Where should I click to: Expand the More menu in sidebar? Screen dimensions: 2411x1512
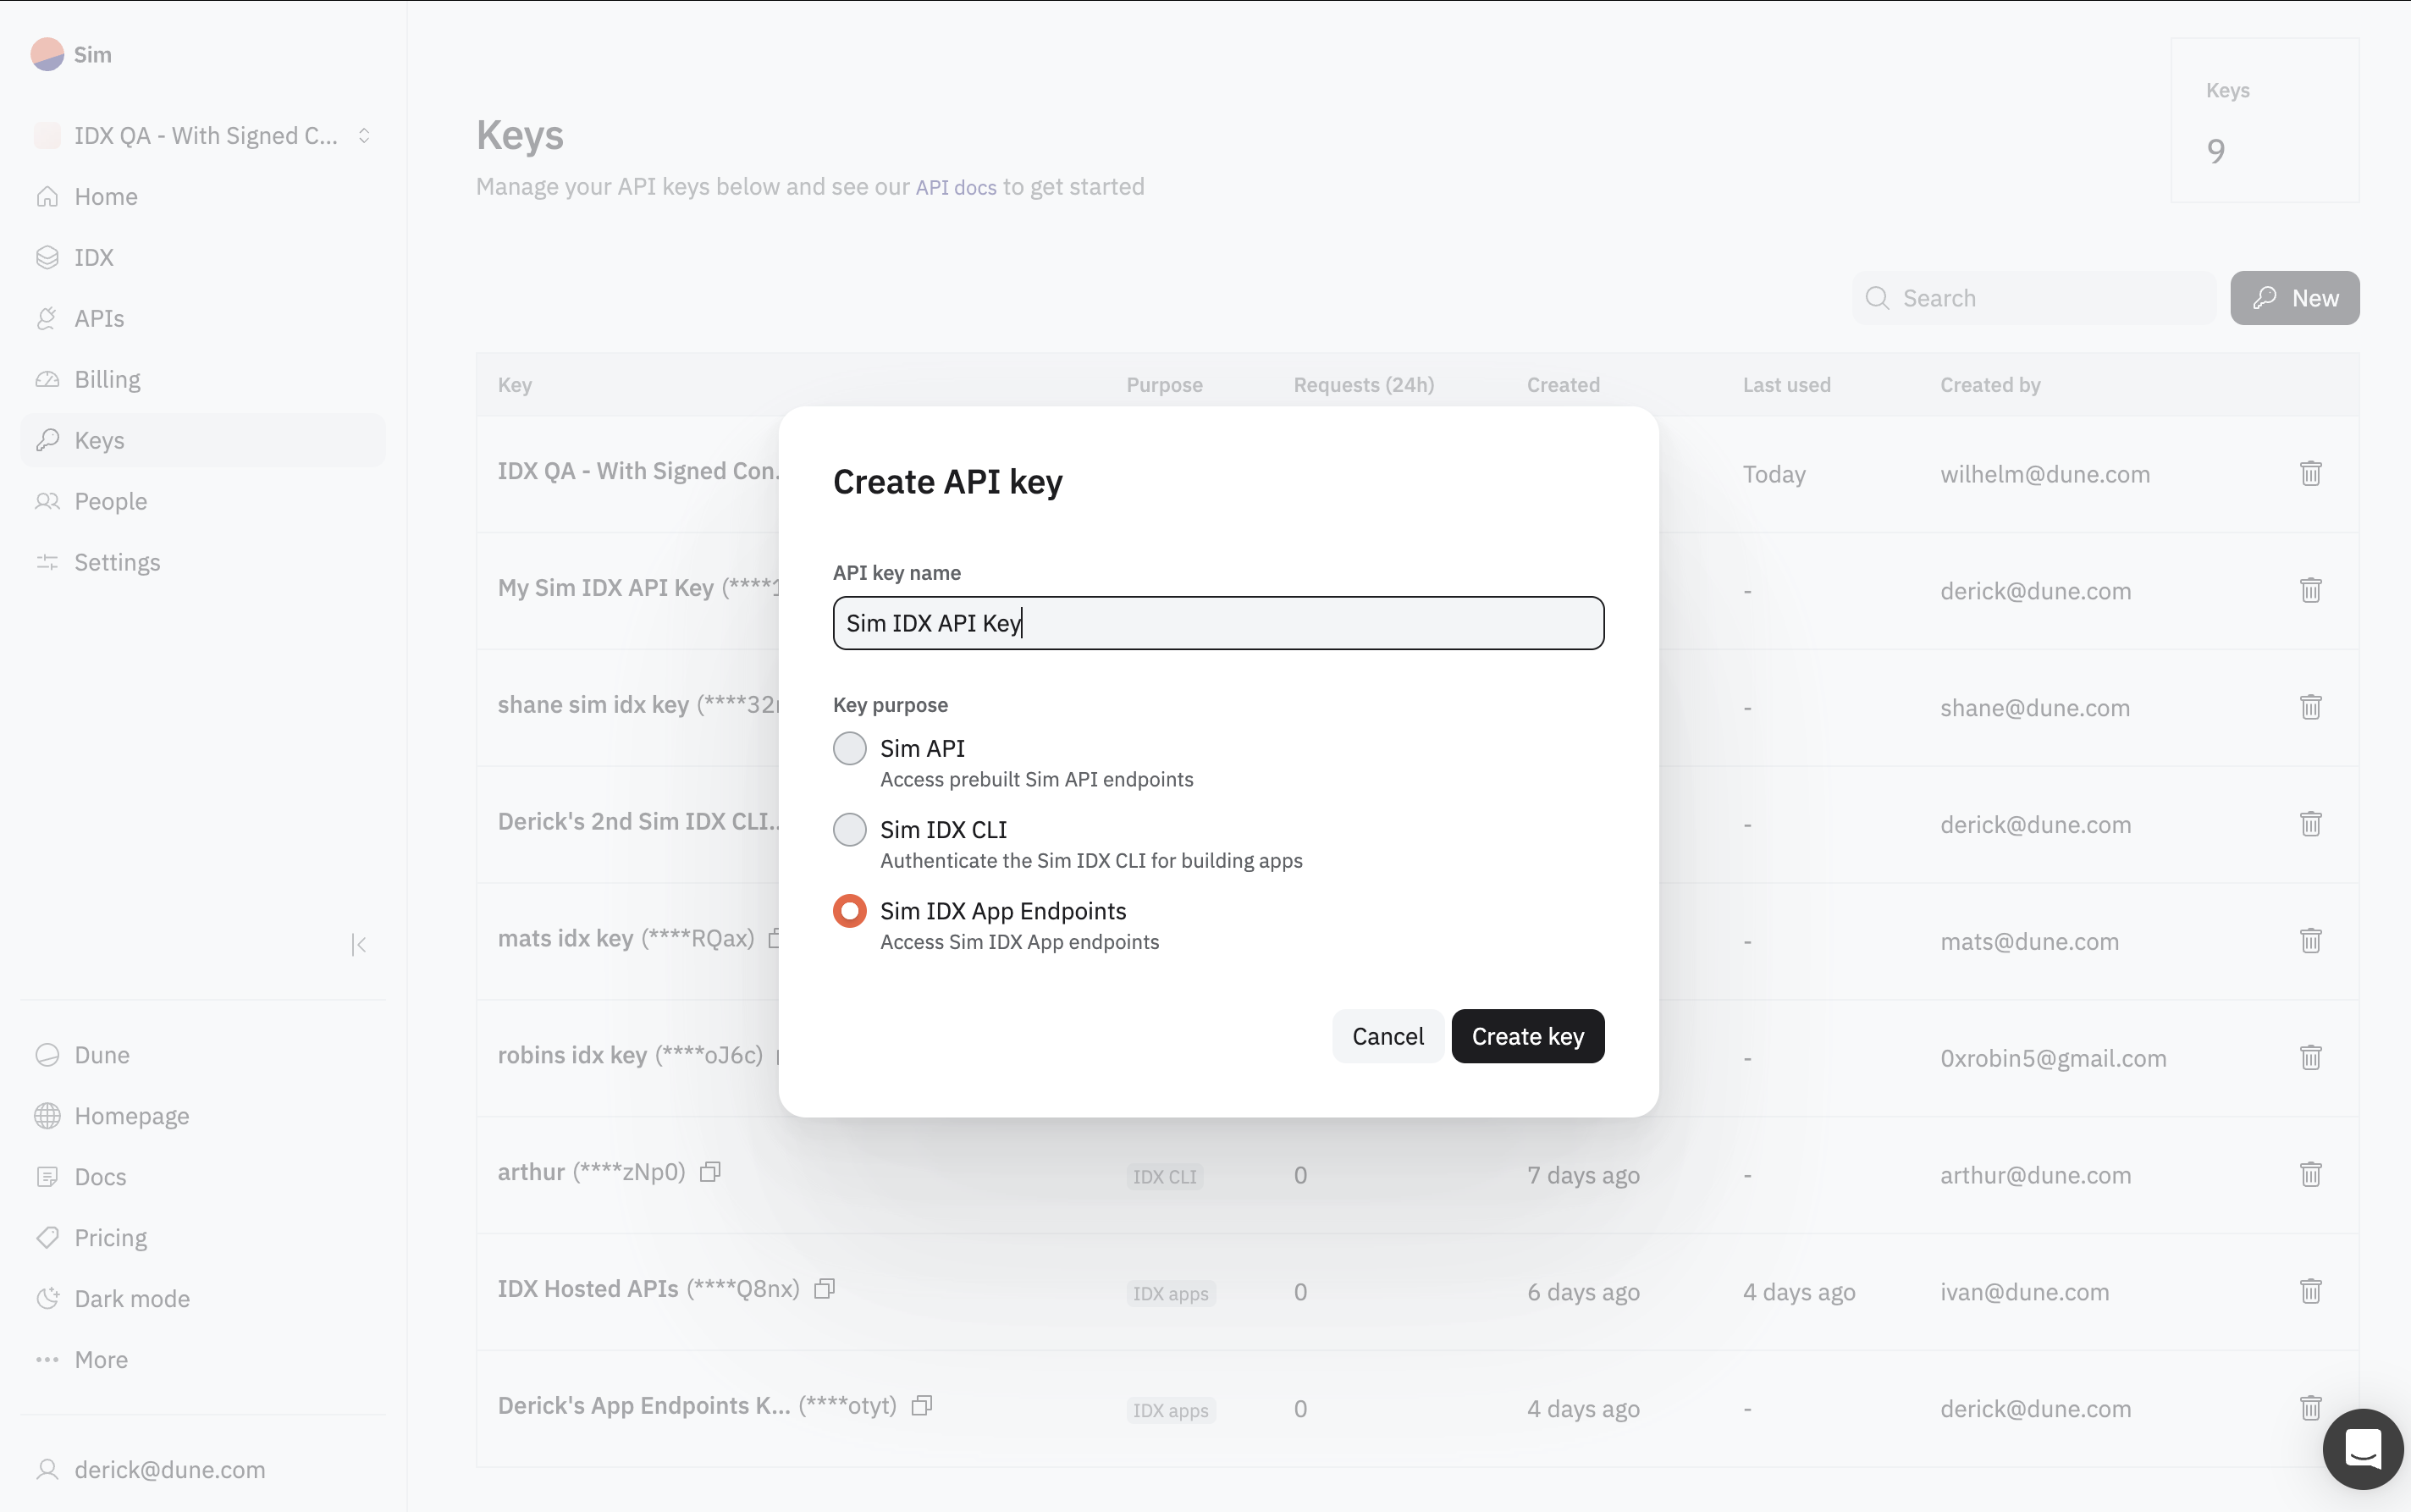(203, 1360)
